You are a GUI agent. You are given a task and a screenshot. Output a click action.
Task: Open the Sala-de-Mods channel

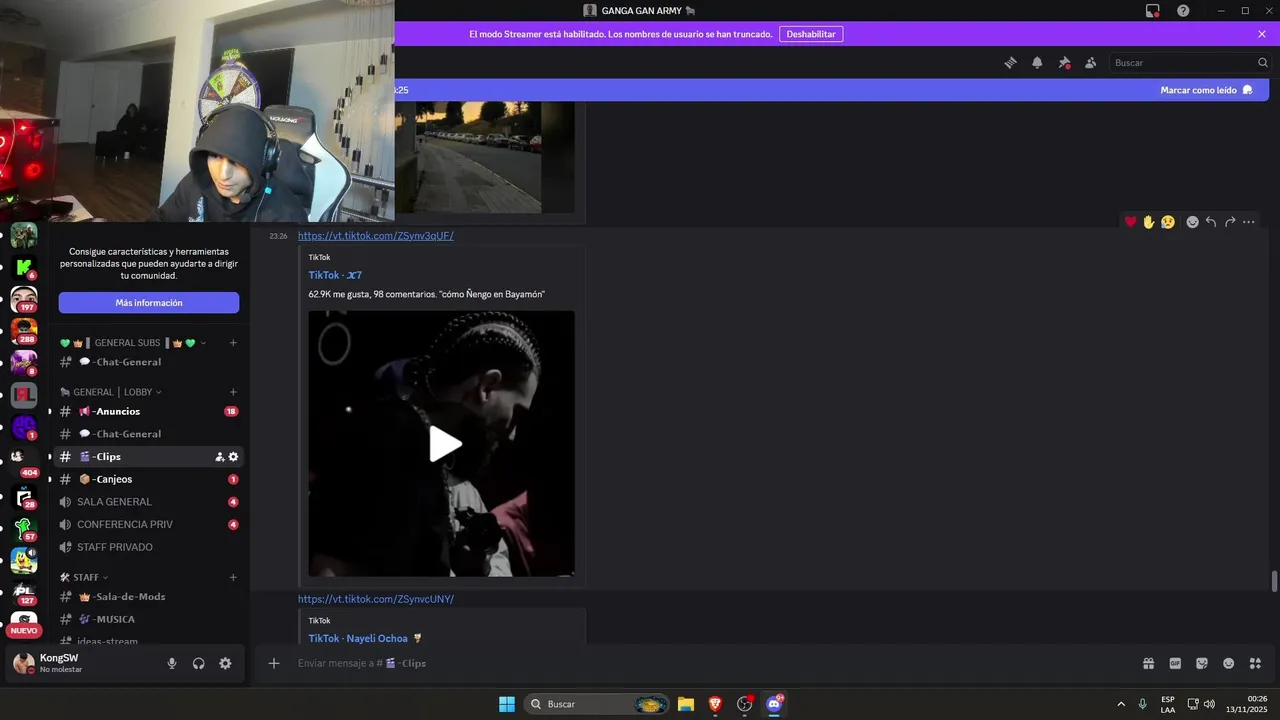149,597
